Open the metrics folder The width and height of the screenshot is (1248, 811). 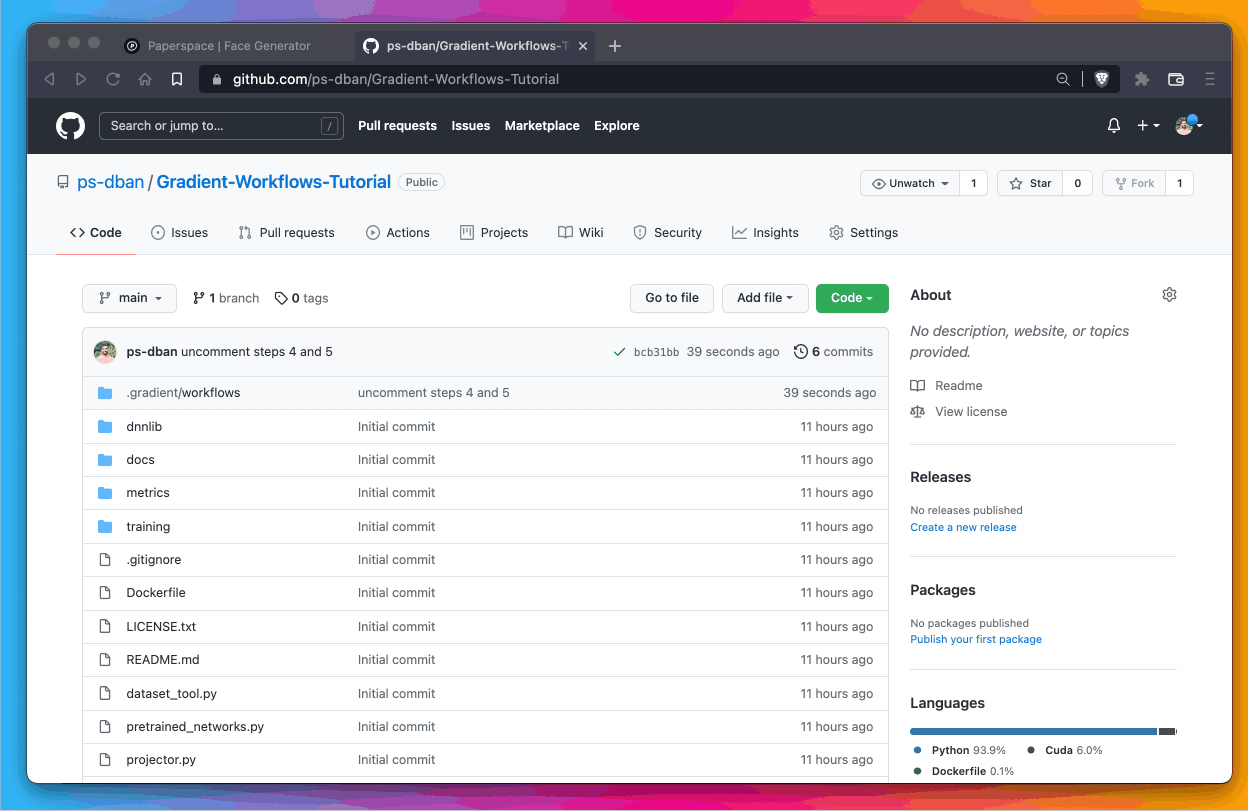[148, 493]
